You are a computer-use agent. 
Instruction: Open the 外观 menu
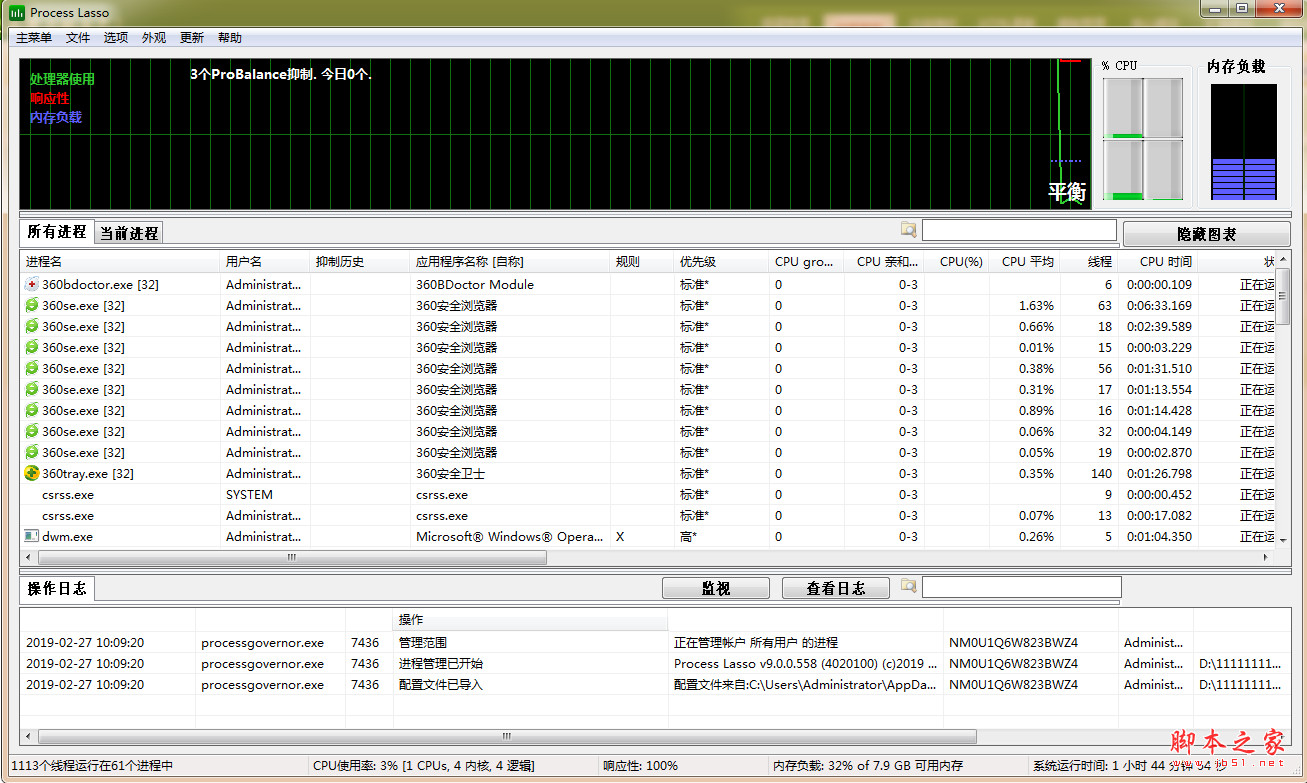(154, 38)
